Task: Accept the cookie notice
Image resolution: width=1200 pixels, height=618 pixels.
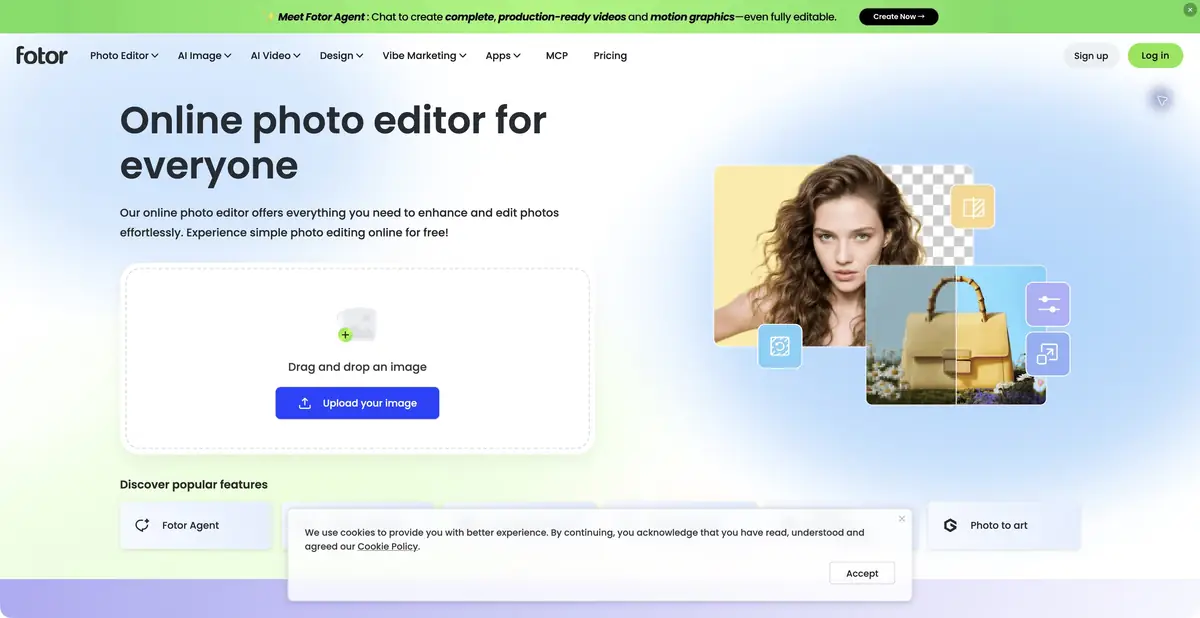Action: (862, 573)
